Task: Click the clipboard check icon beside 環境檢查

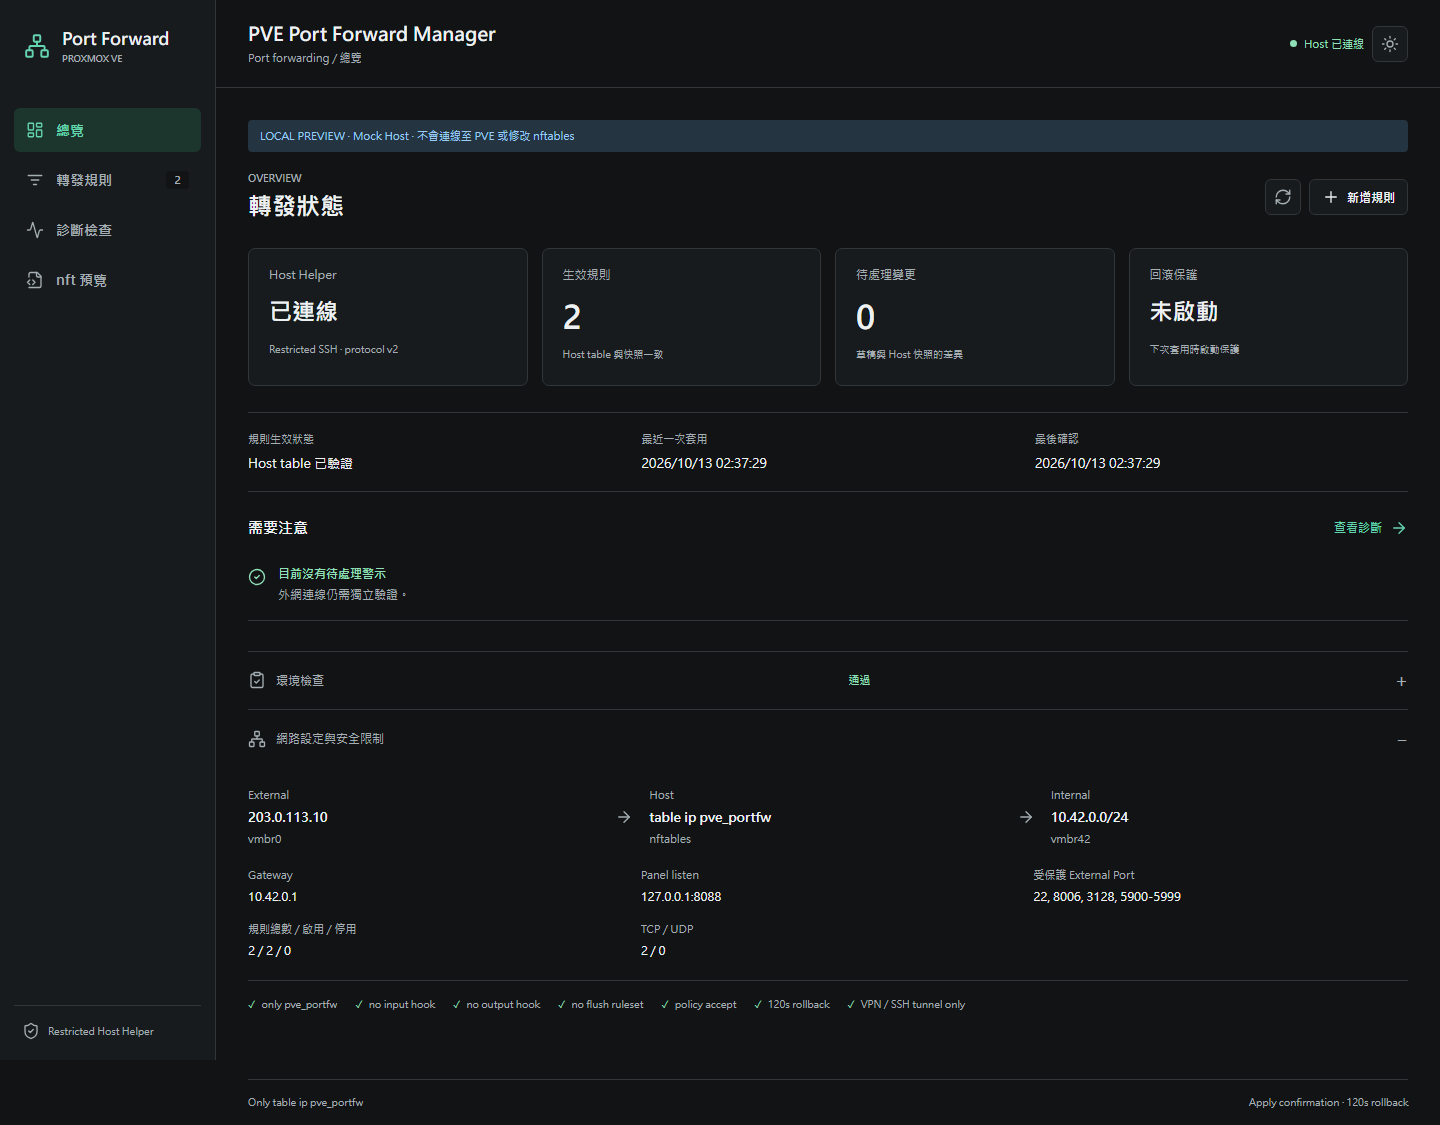Action: pos(257,680)
